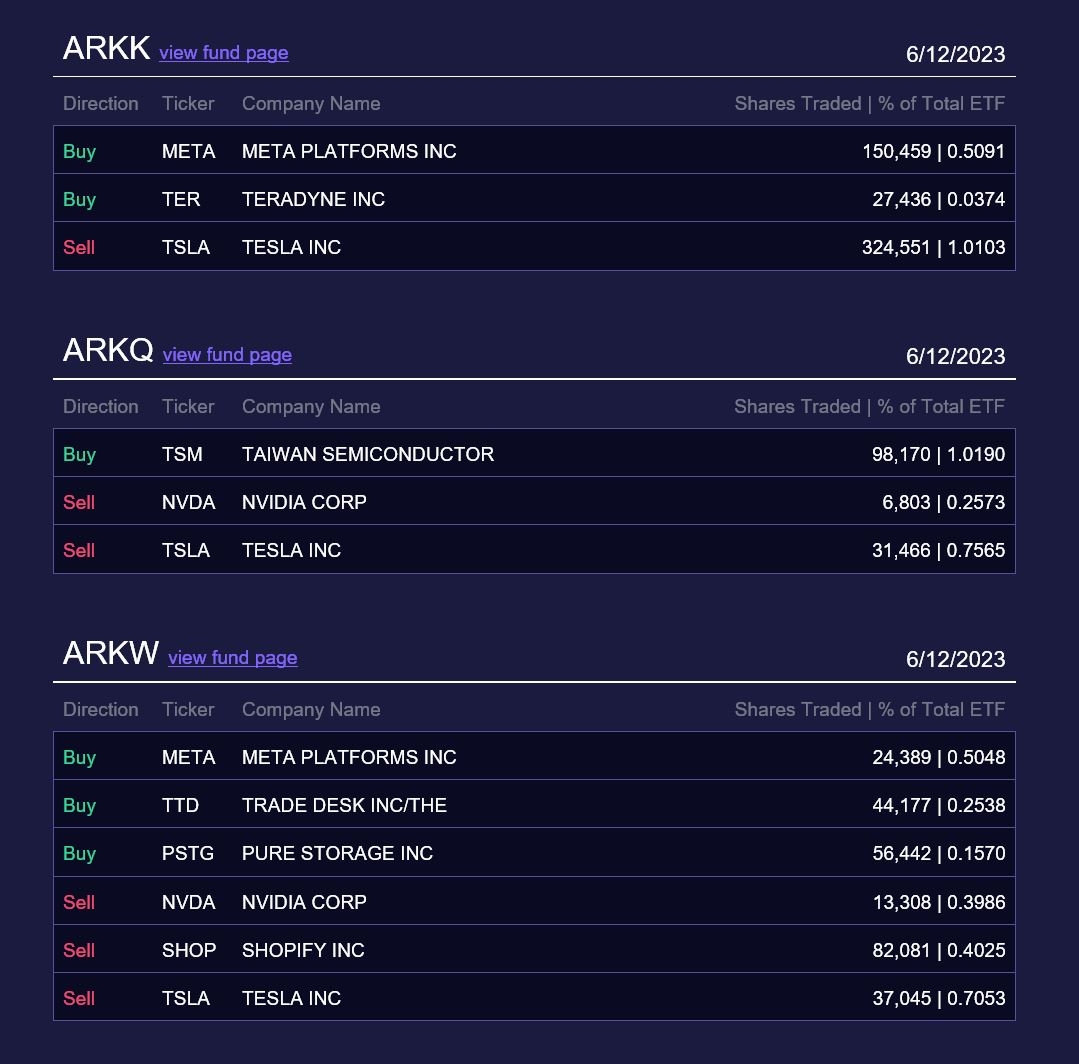Click the SHOPIFY INC sell row
Viewport: 1079px width, 1064px height.
tap(534, 949)
